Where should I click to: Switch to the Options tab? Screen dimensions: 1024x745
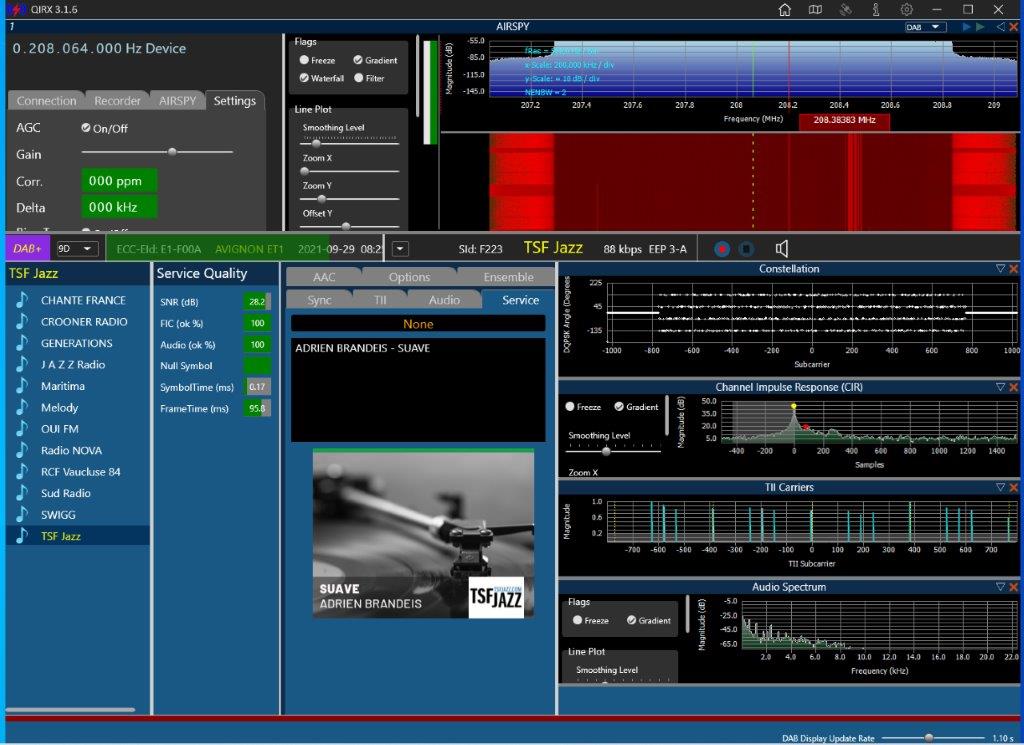[409, 277]
